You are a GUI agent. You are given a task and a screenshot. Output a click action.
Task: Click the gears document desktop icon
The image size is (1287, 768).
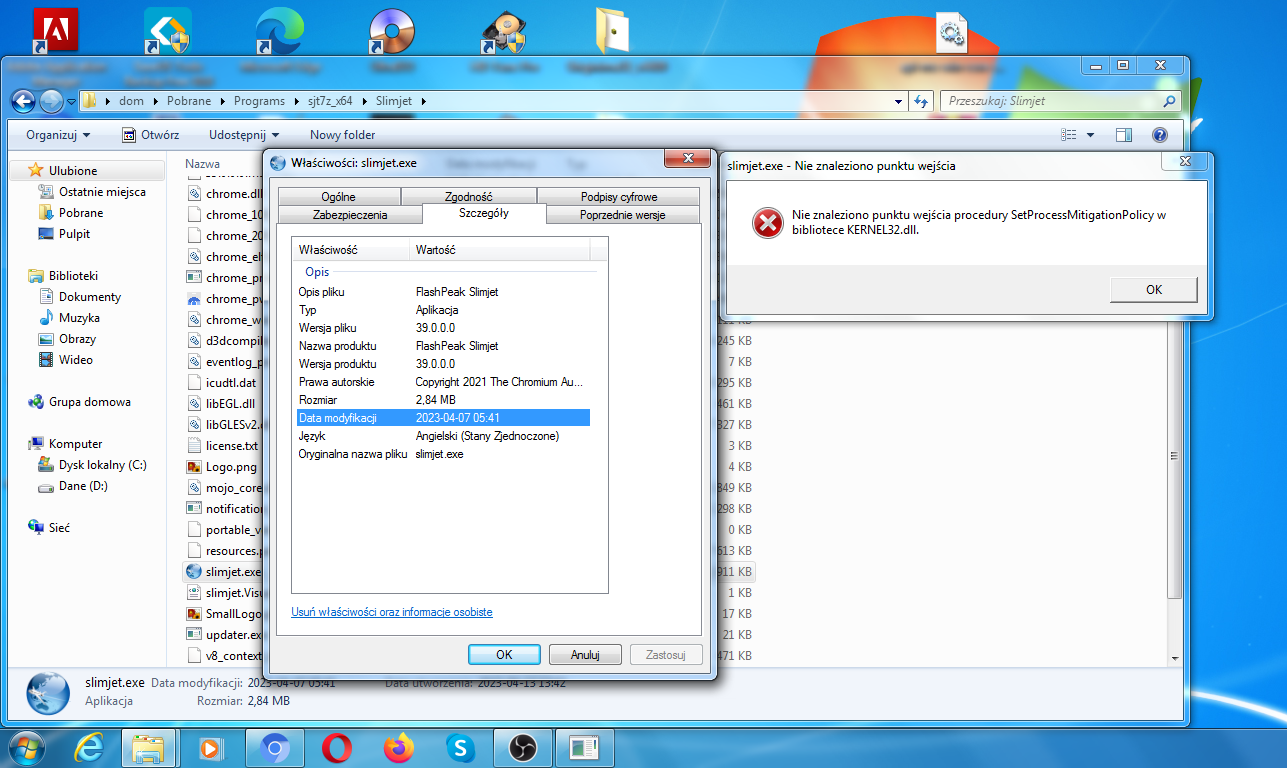tap(950, 32)
